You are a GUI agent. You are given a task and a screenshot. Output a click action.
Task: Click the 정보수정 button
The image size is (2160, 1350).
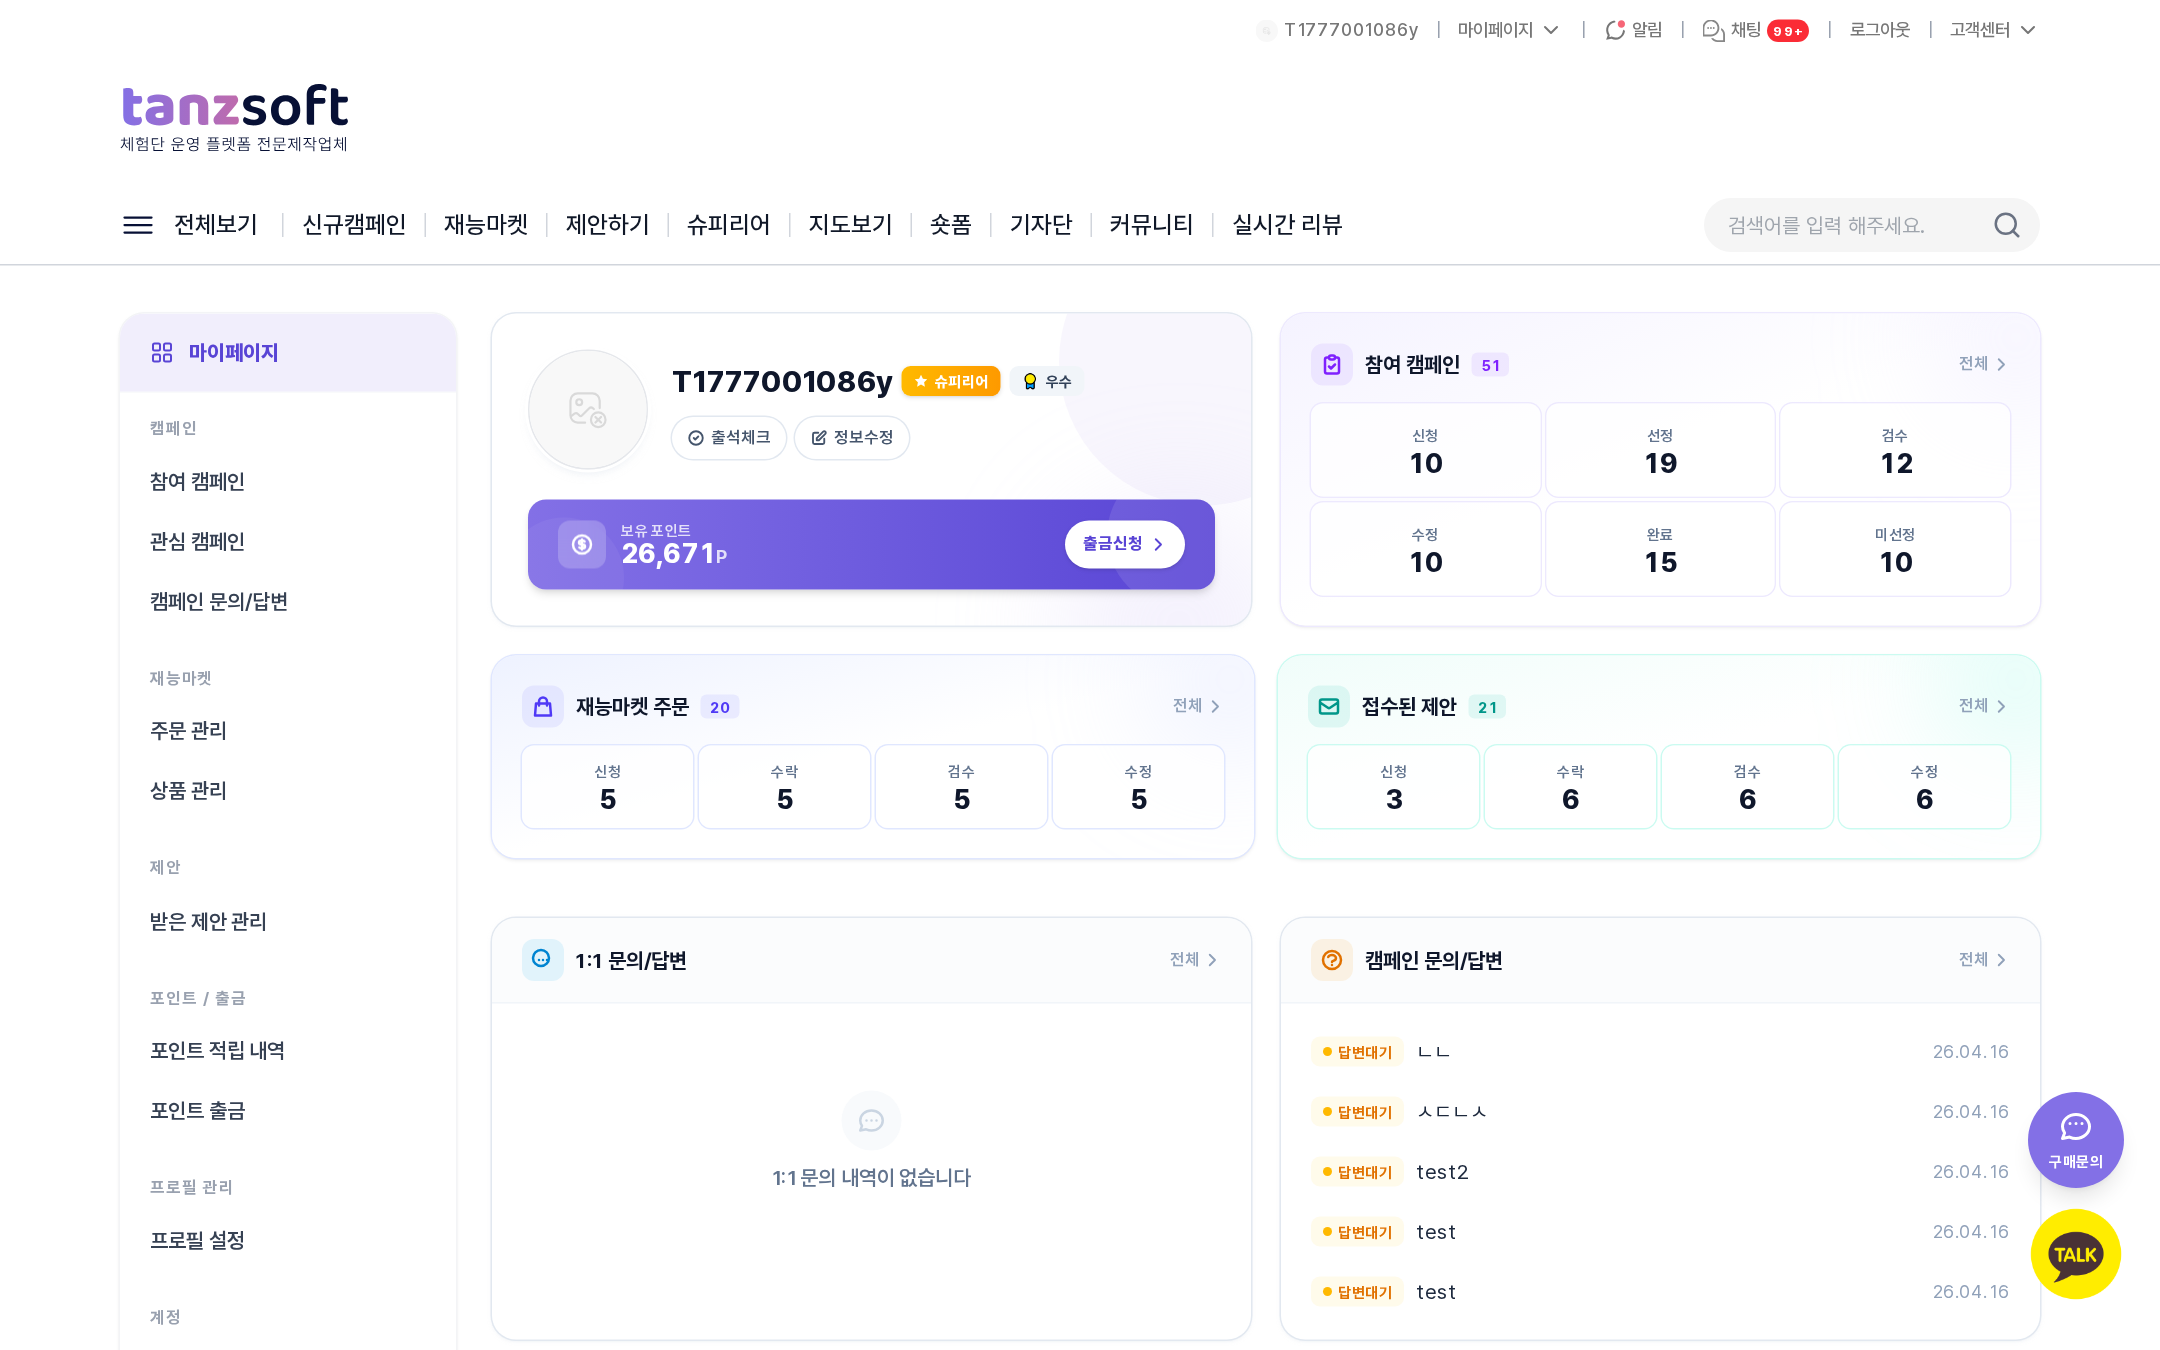[x=852, y=438]
